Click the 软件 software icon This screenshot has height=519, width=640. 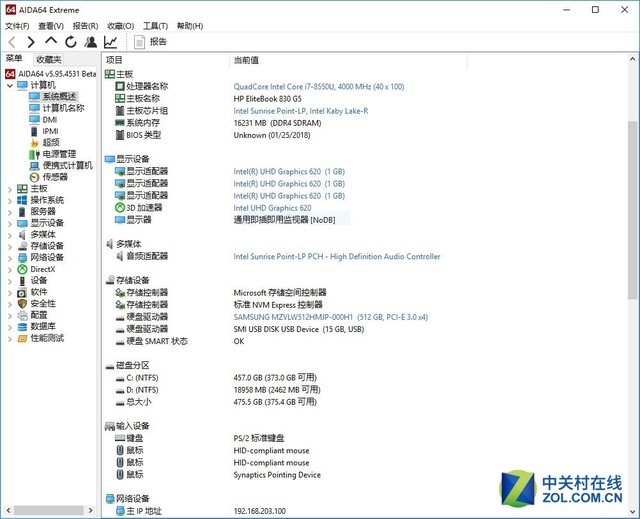pos(22,293)
